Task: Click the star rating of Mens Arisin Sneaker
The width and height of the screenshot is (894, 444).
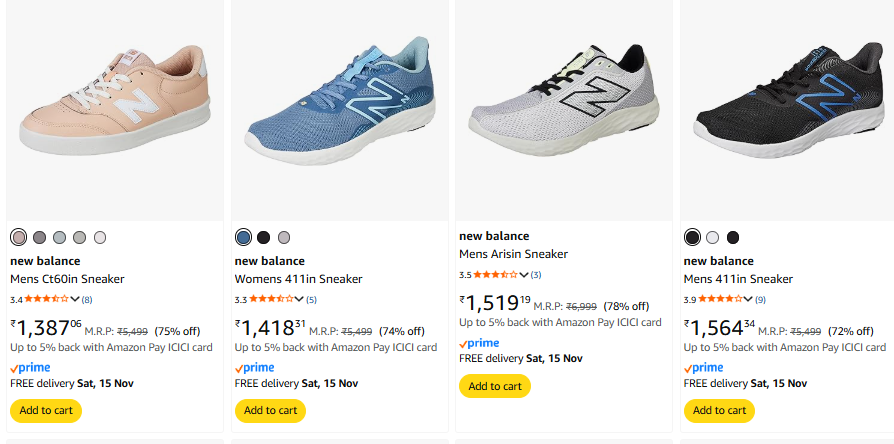Action: [x=495, y=274]
